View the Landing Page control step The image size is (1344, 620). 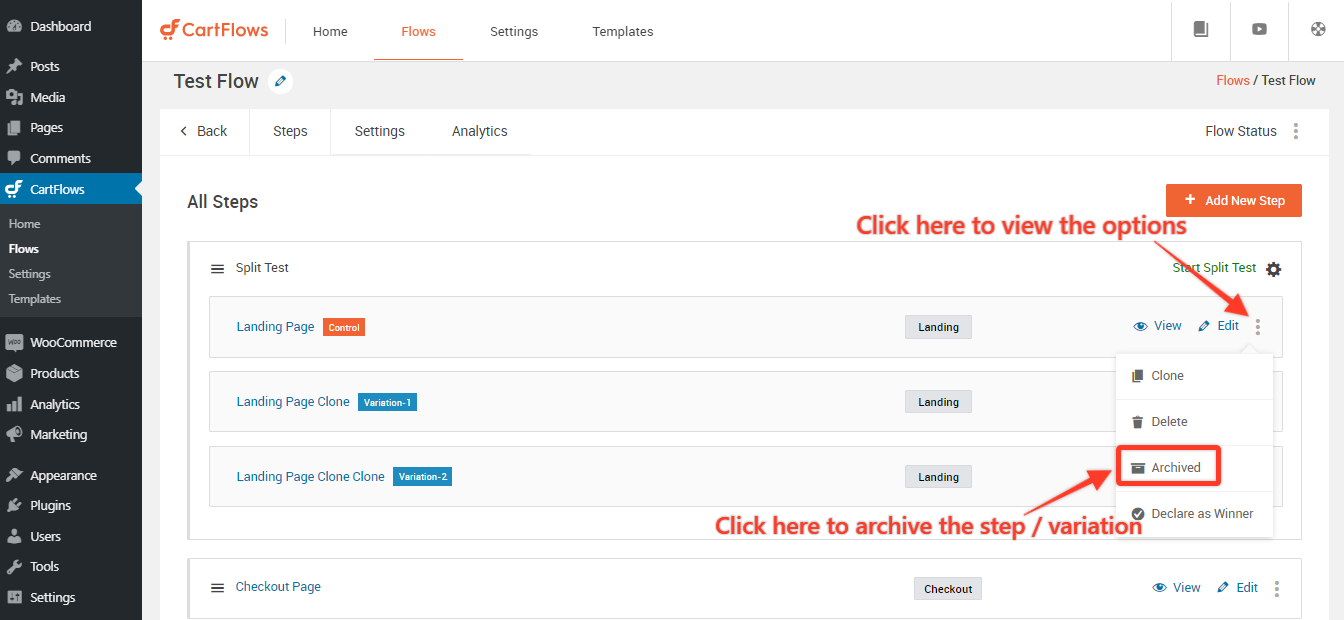(1158, 326)
